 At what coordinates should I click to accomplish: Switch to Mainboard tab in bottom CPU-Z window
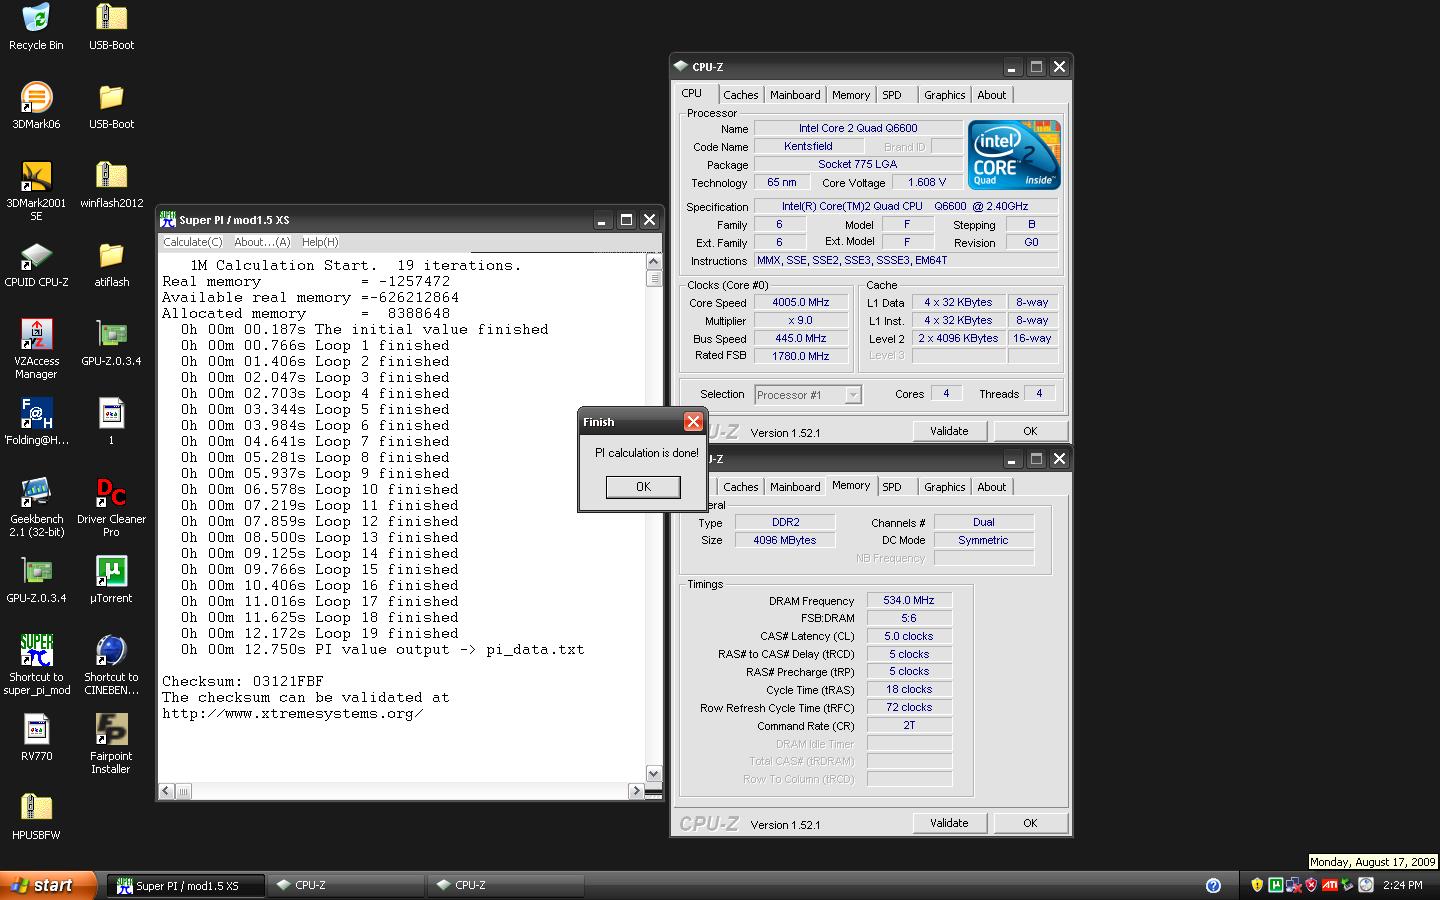tap(795, 487)
